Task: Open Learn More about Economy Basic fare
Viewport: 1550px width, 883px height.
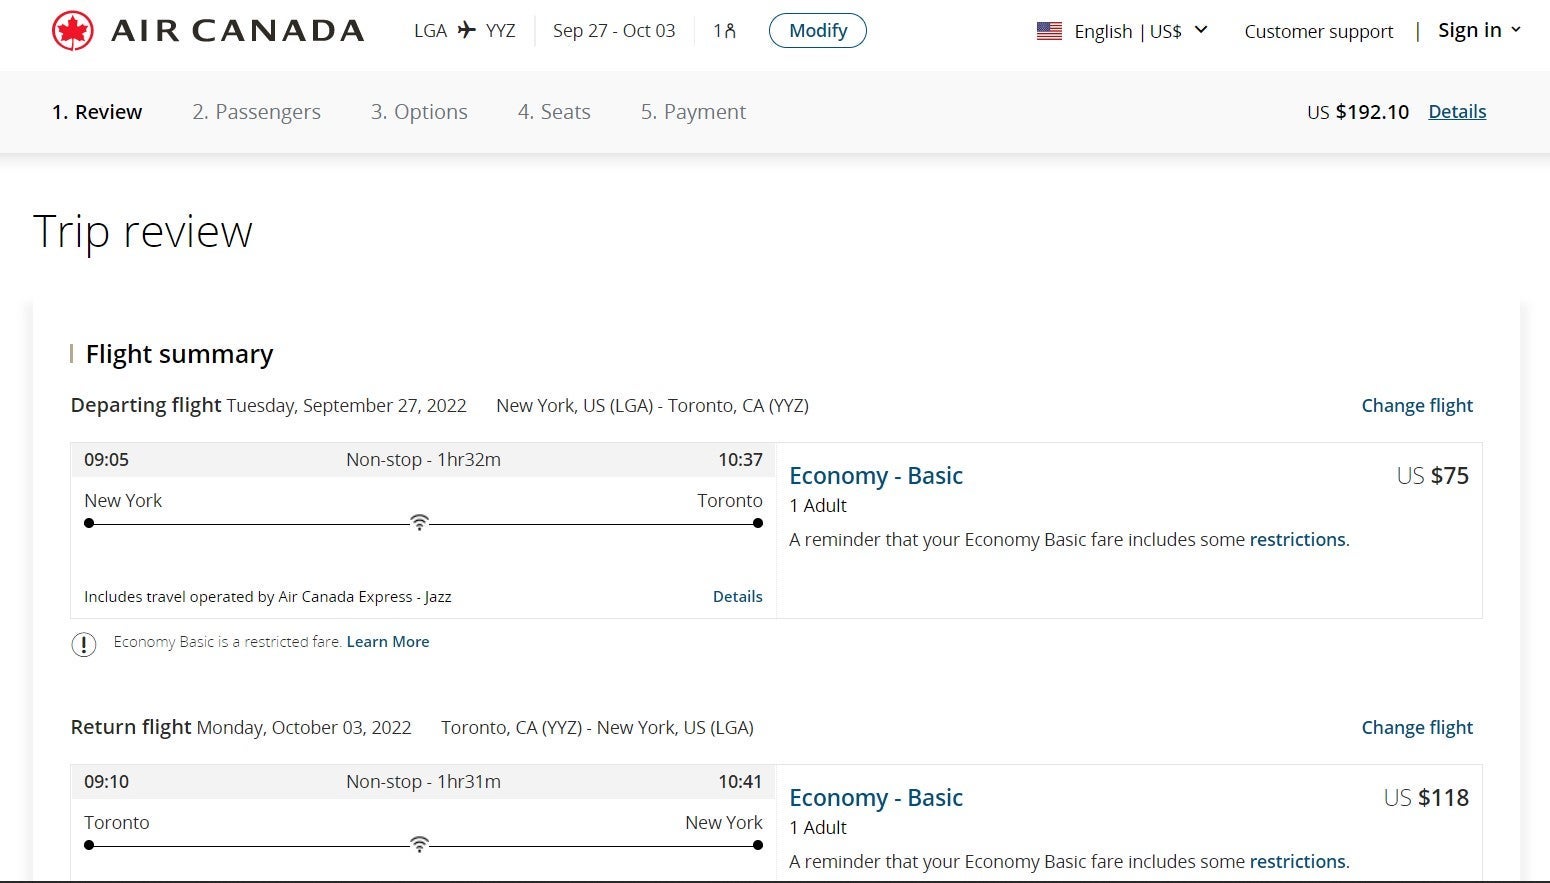Action: [x=388, y=642]
